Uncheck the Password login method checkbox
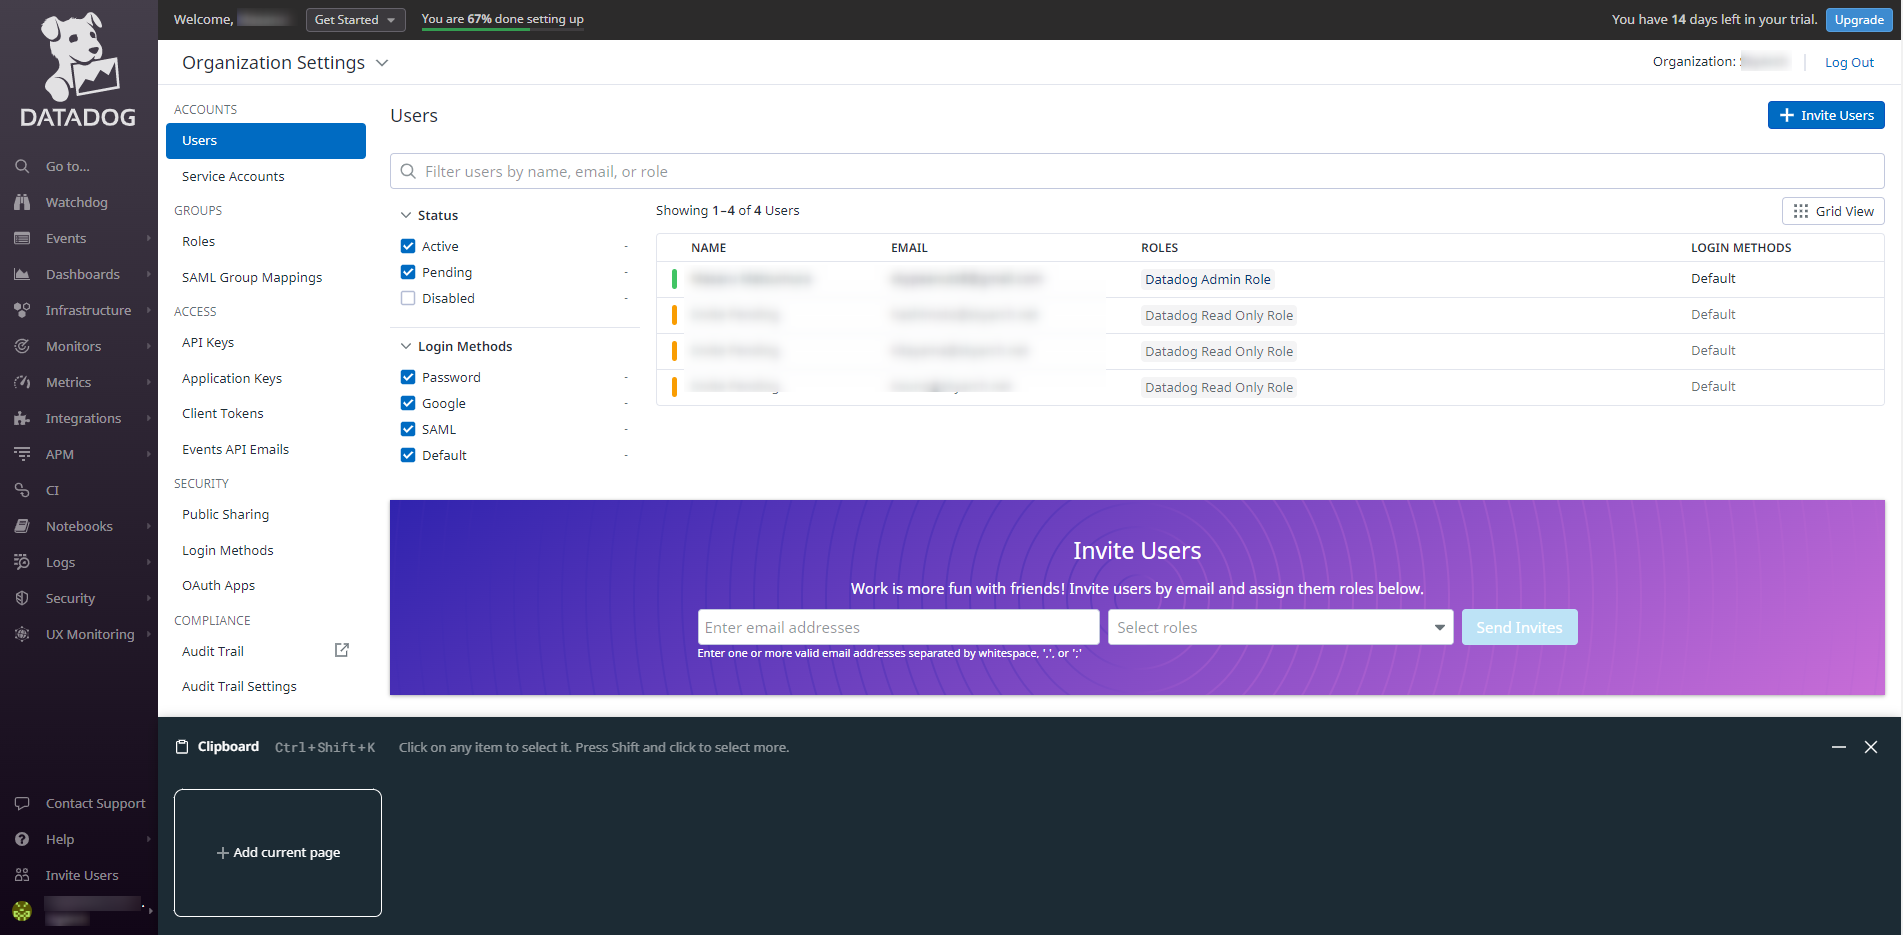The height and width of the screenshot is (935, 1903). click(408, 377)
